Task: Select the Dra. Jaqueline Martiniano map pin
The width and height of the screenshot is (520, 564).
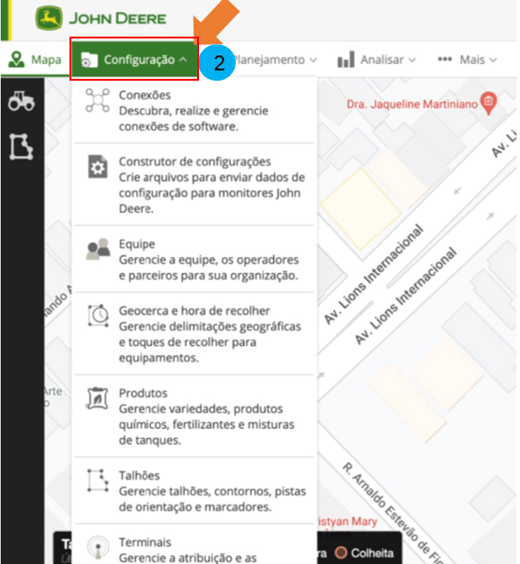Action: (x=488, y=103)
